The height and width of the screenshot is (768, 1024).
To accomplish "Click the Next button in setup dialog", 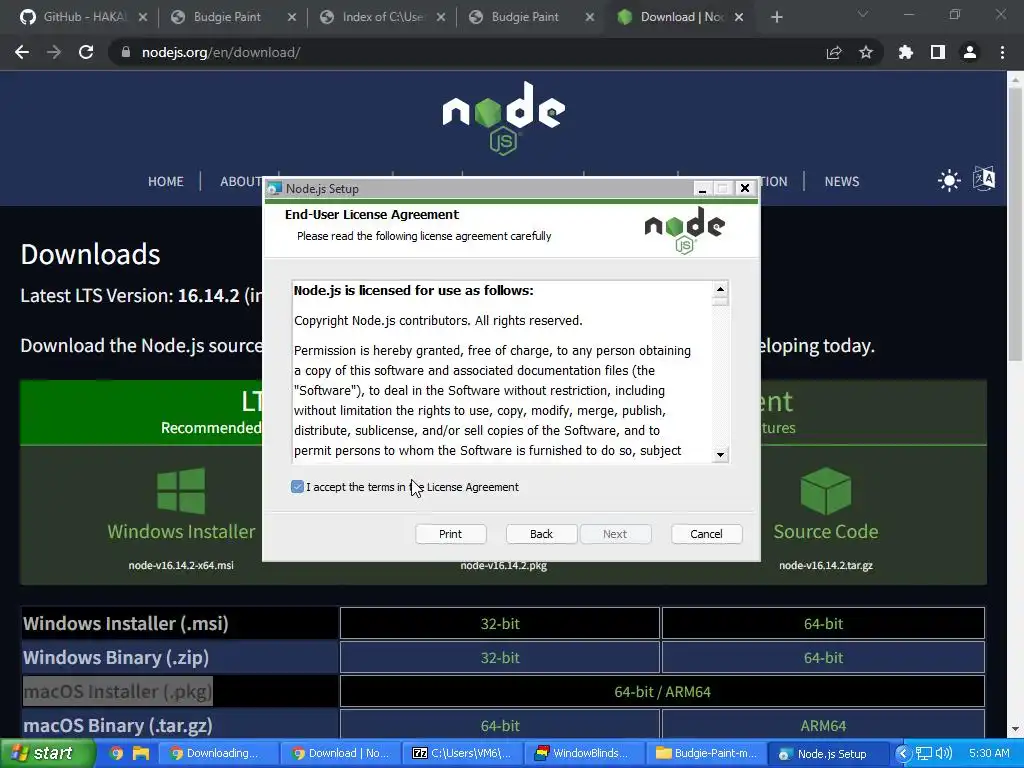I will (x=615, y=534).
